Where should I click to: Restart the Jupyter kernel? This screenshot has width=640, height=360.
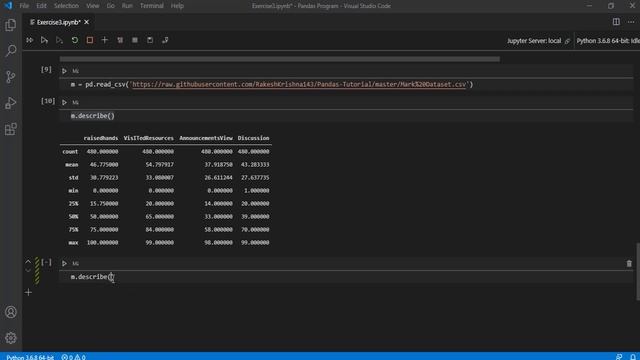pos(75,40)
